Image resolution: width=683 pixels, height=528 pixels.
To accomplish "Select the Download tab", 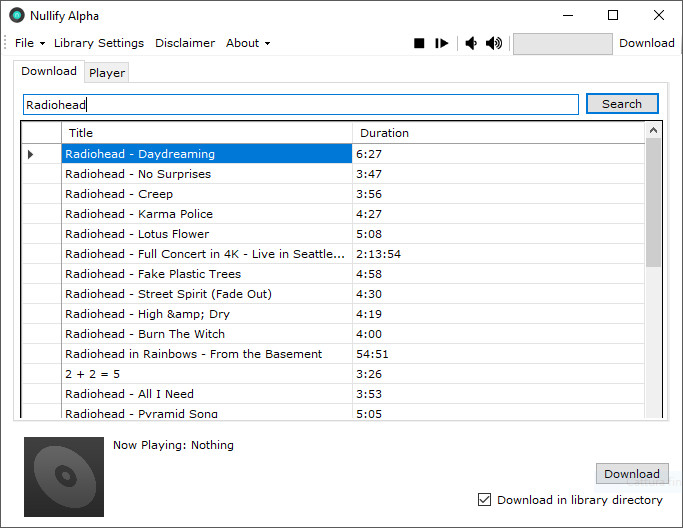I will pos(49,71).
